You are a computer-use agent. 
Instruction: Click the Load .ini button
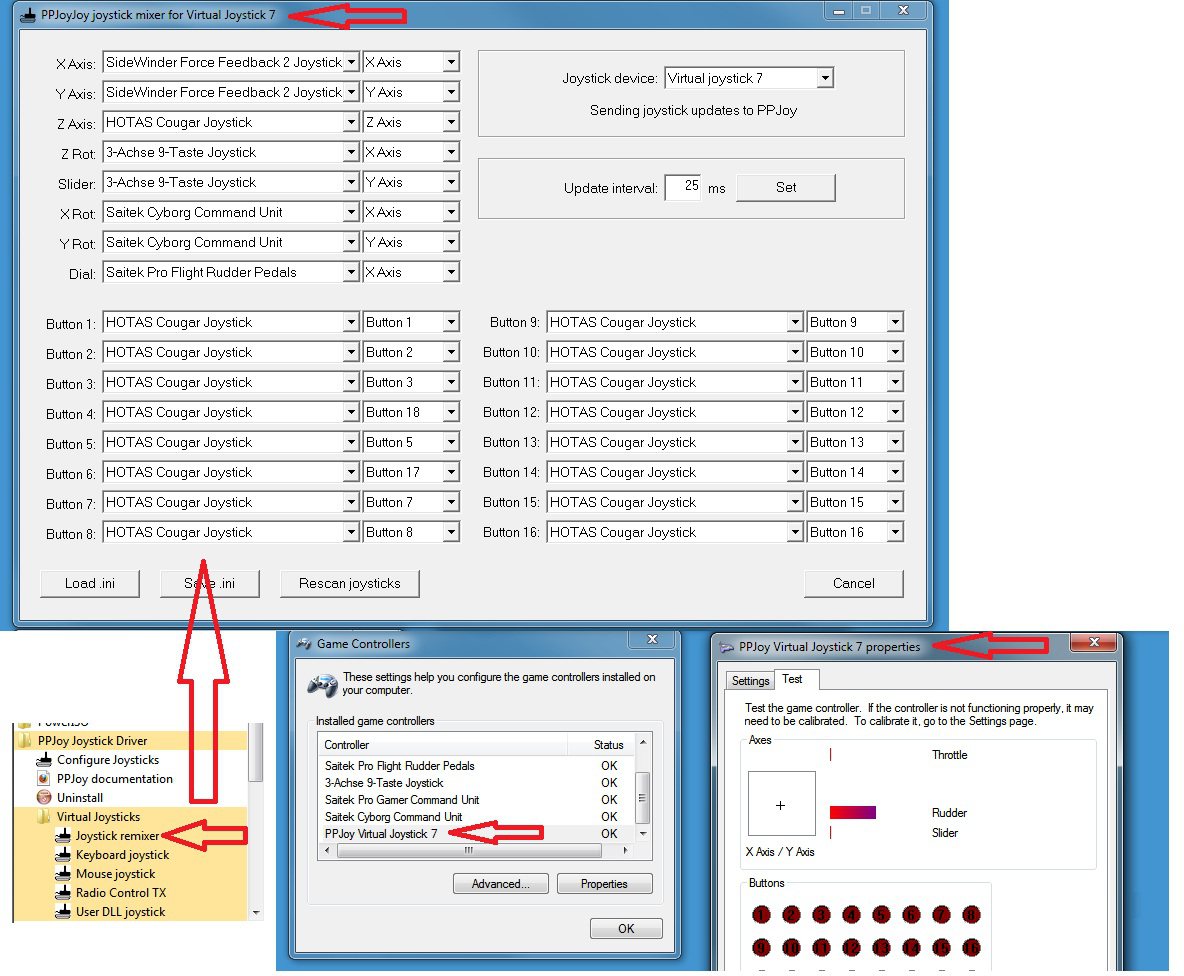[90, 583]
